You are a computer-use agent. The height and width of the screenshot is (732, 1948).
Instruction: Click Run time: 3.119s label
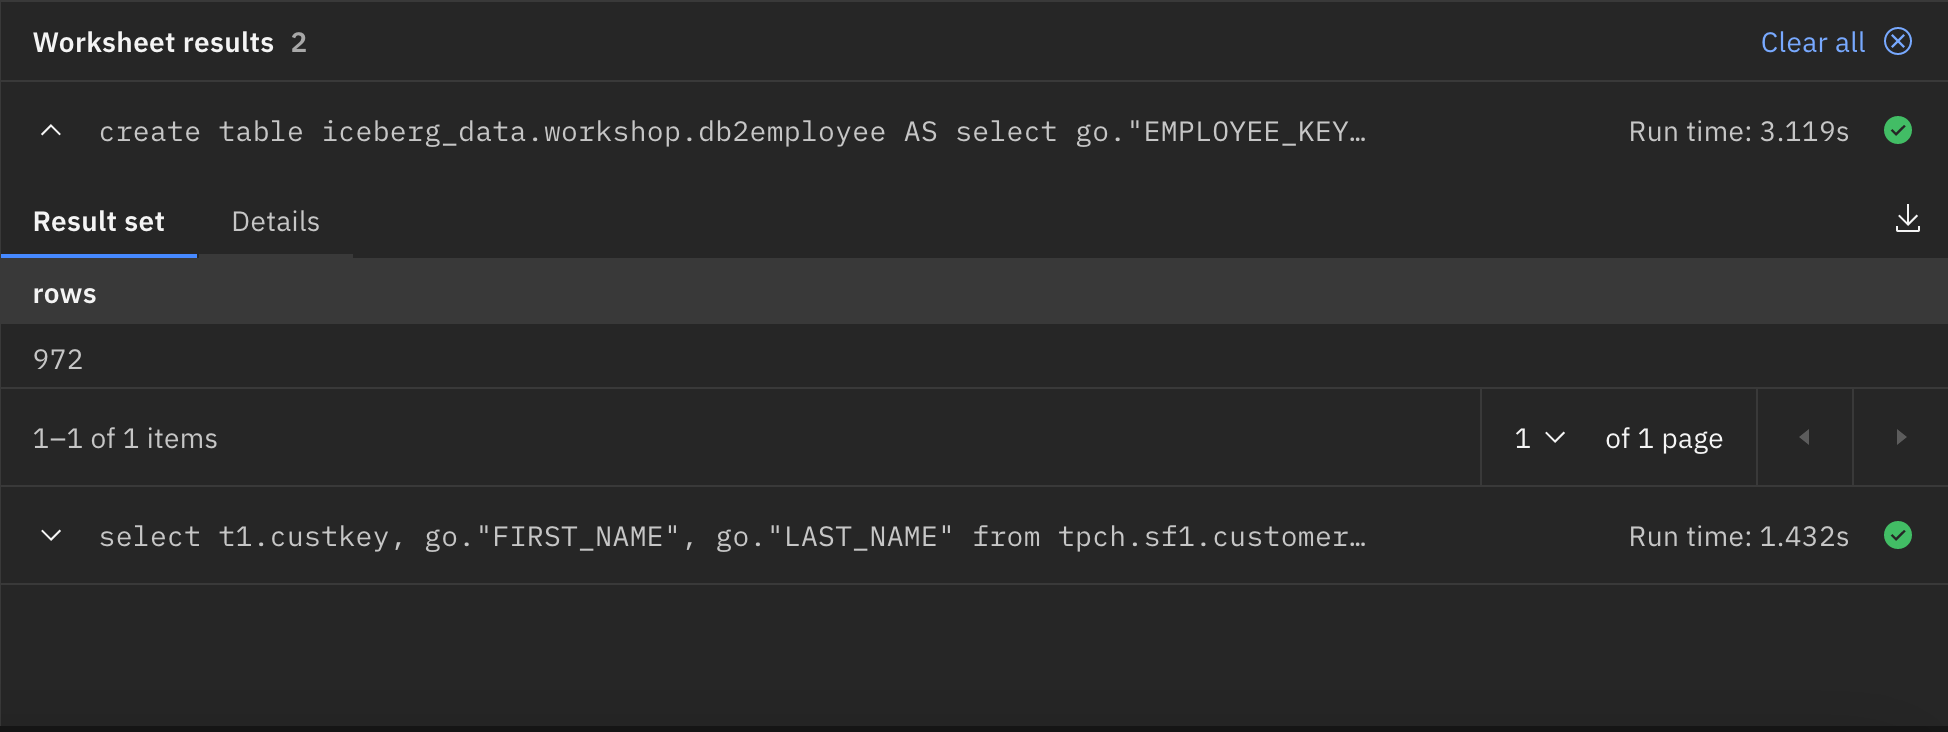tap(1739, 132)
